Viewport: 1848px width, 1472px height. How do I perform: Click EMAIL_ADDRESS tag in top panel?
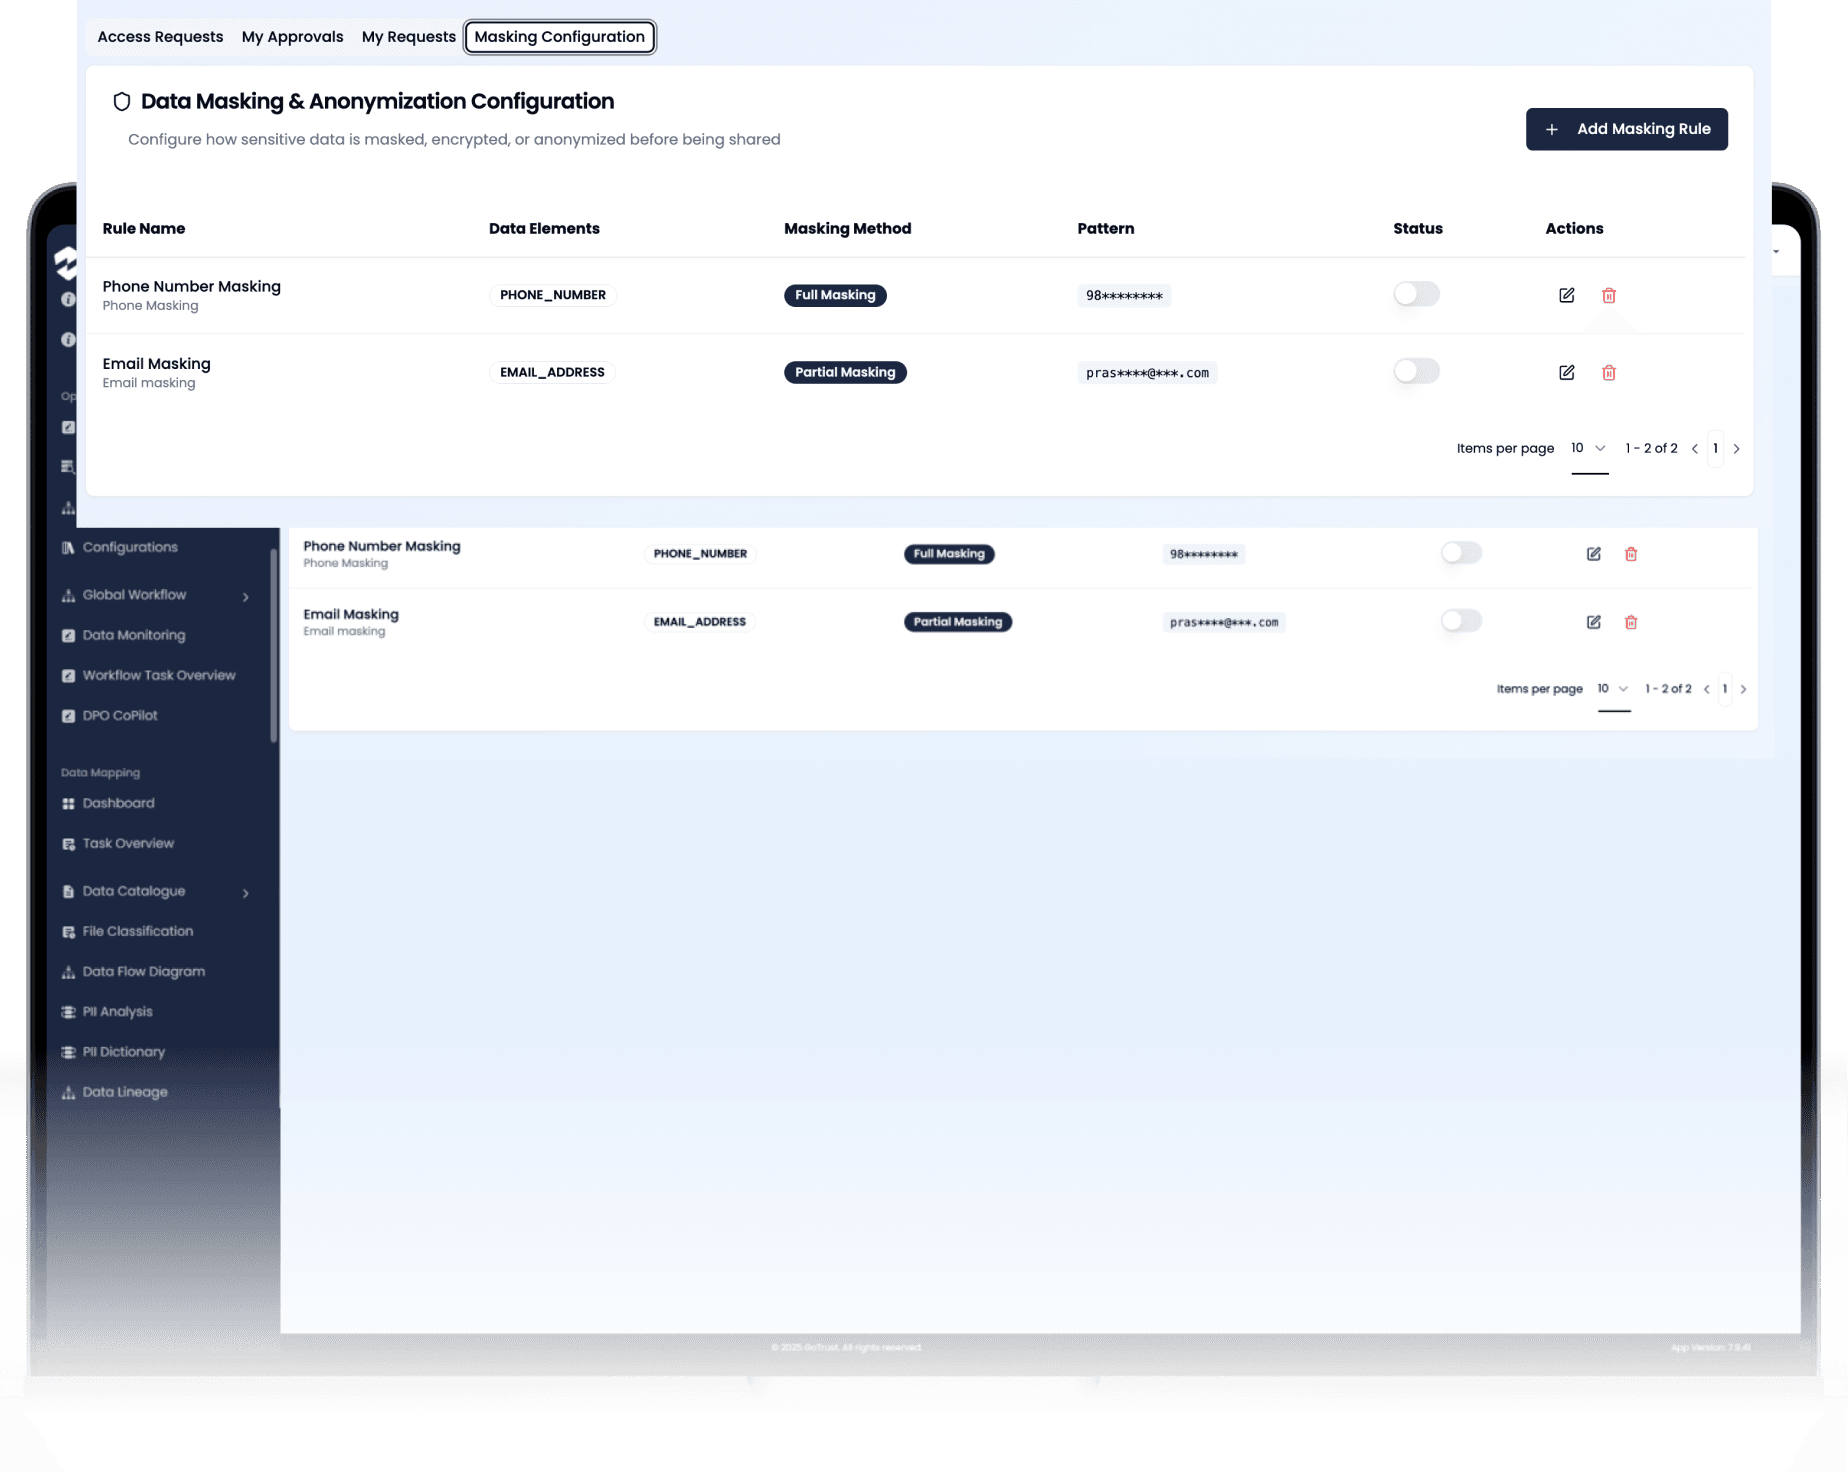(552, 372)
